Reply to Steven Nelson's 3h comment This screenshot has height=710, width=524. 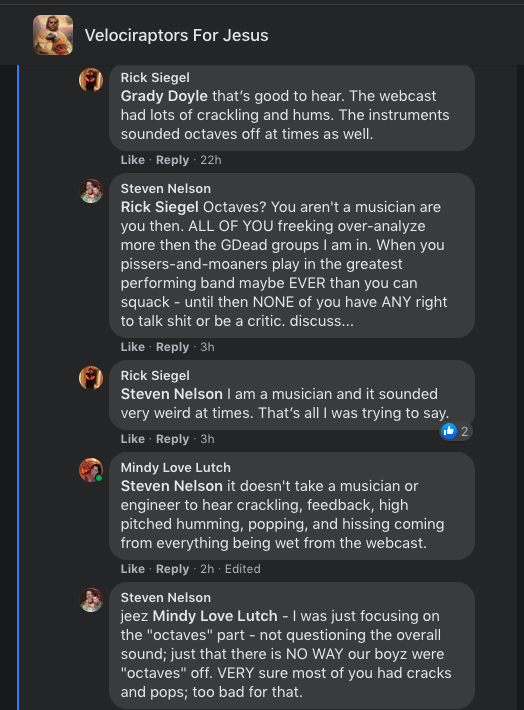tap(172, 347)
